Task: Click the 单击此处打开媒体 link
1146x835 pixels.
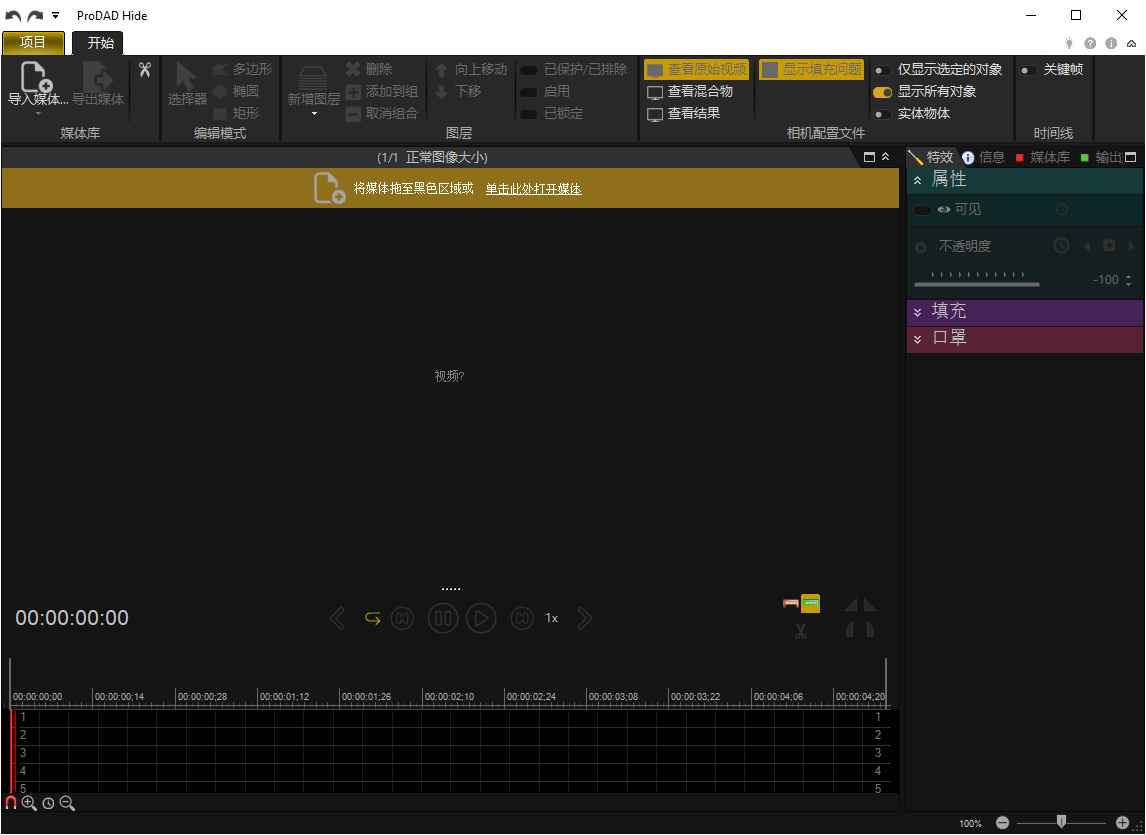Action: (x=533, y=188)
